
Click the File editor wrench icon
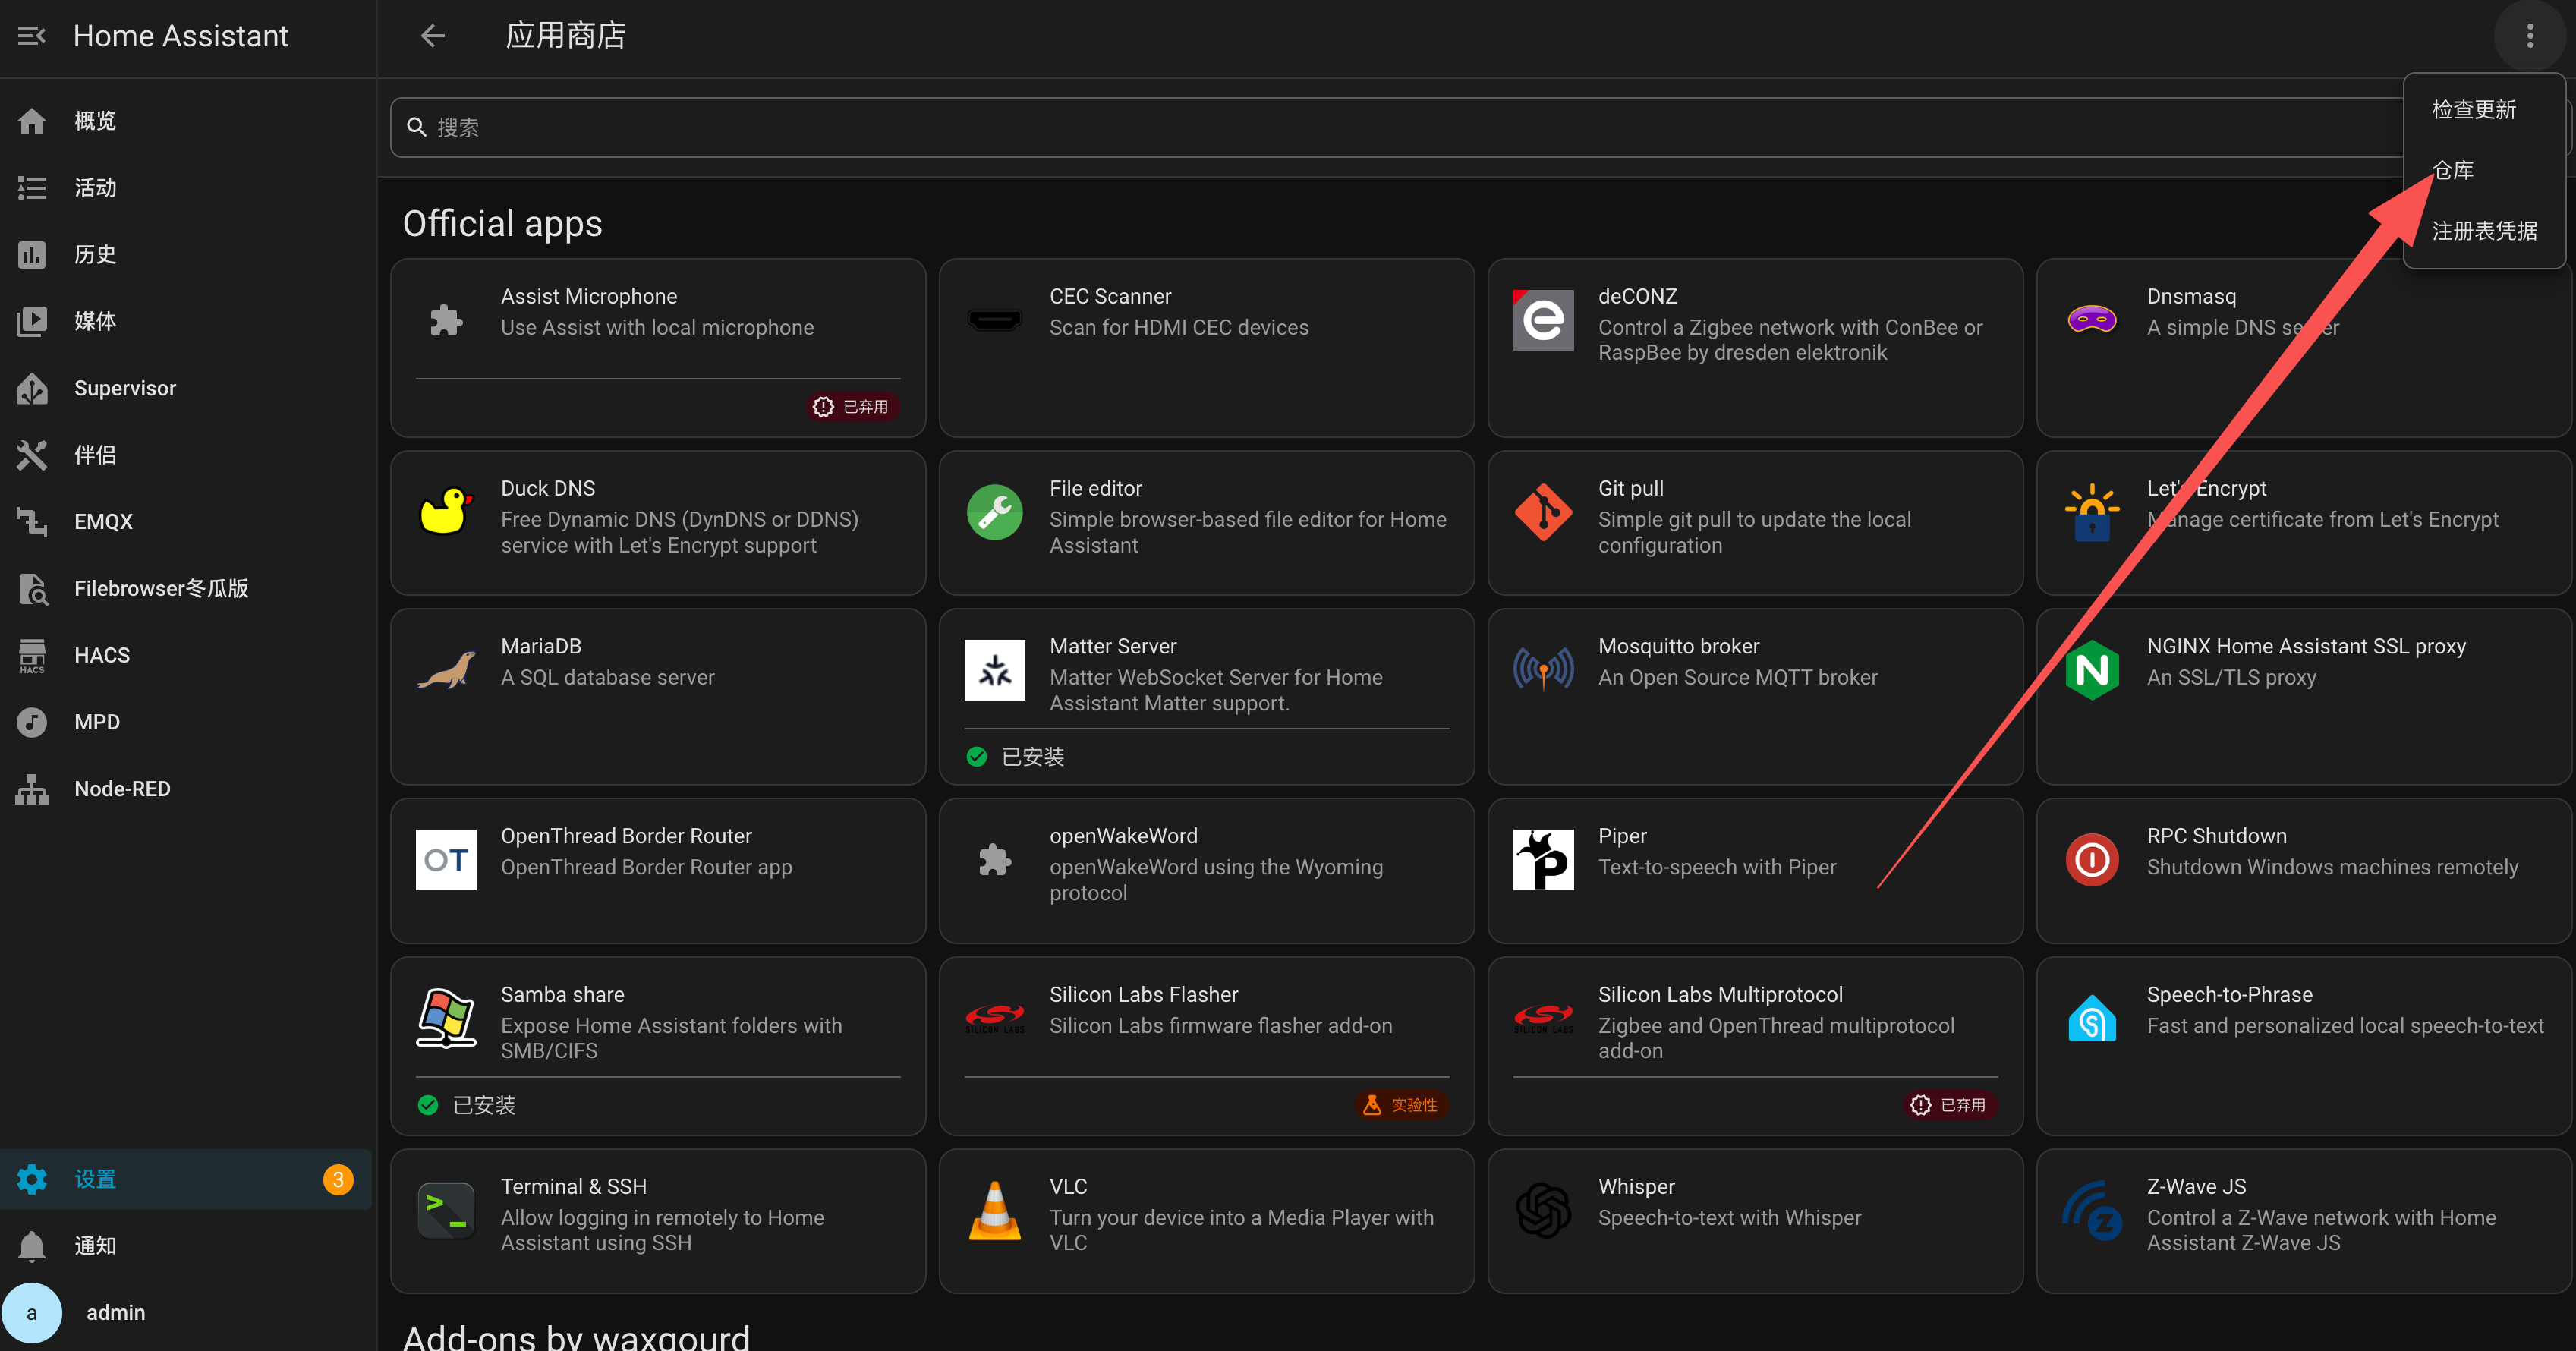point(995,512)
